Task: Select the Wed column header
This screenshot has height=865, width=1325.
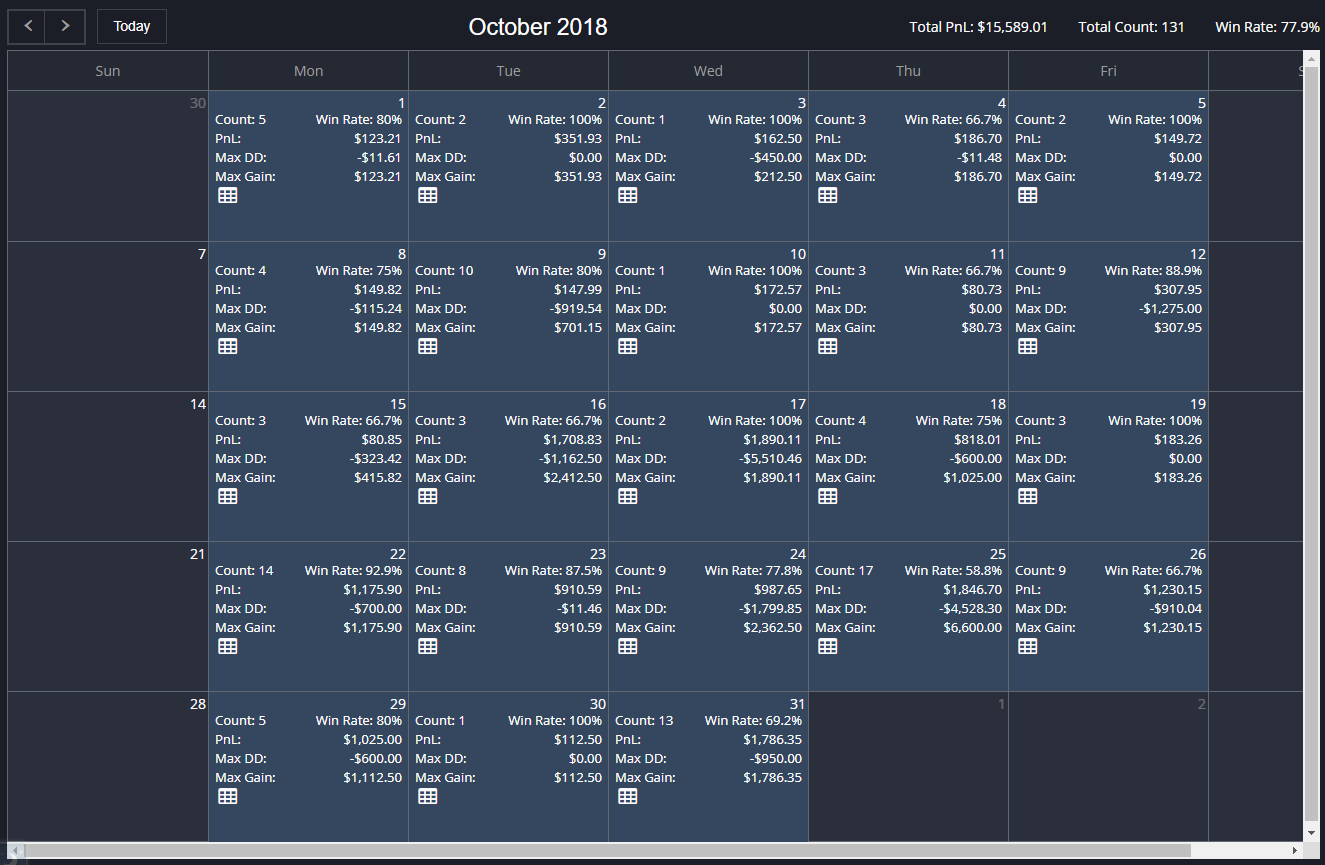Action: tap(708, 71)
